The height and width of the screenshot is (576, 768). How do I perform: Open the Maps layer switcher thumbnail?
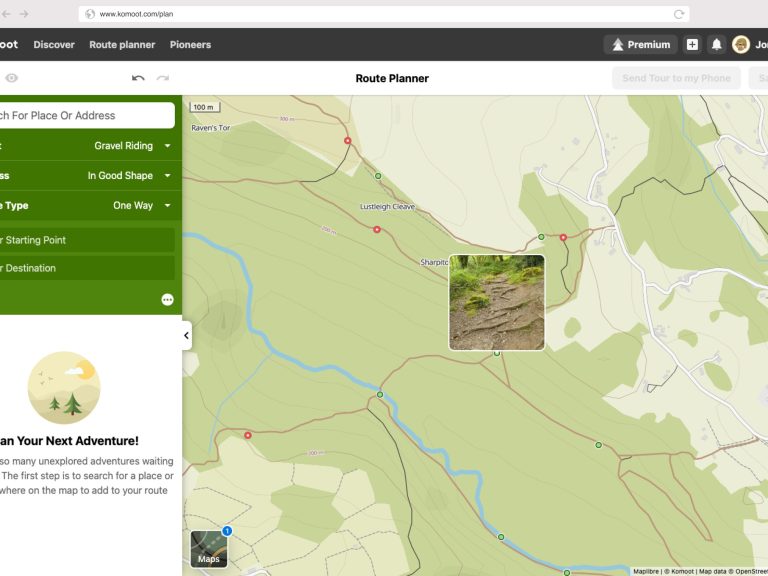click(209, 549)
